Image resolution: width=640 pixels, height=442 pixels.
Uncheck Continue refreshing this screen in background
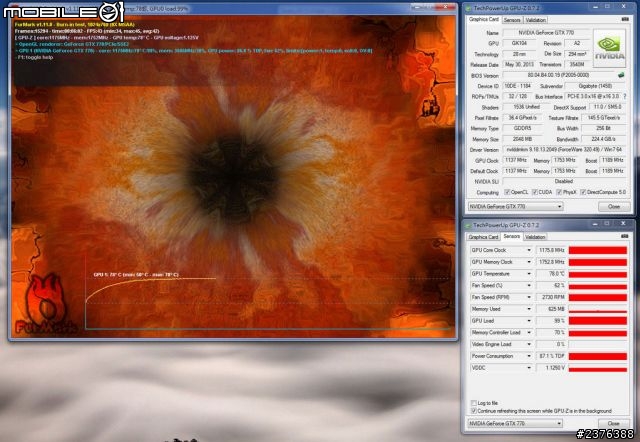coord(474,411)
